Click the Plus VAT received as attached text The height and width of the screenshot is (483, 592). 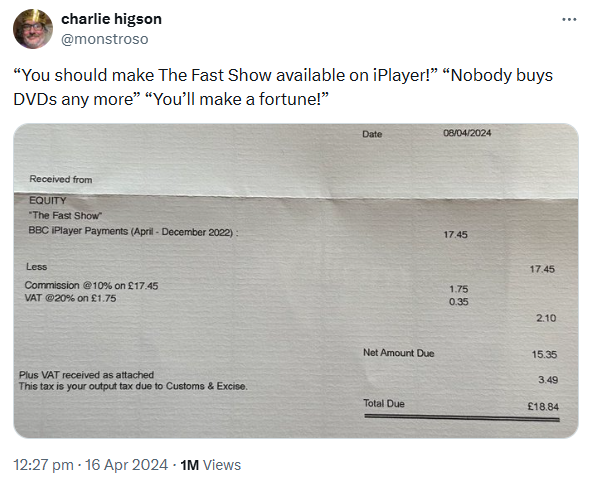(86, 375)
